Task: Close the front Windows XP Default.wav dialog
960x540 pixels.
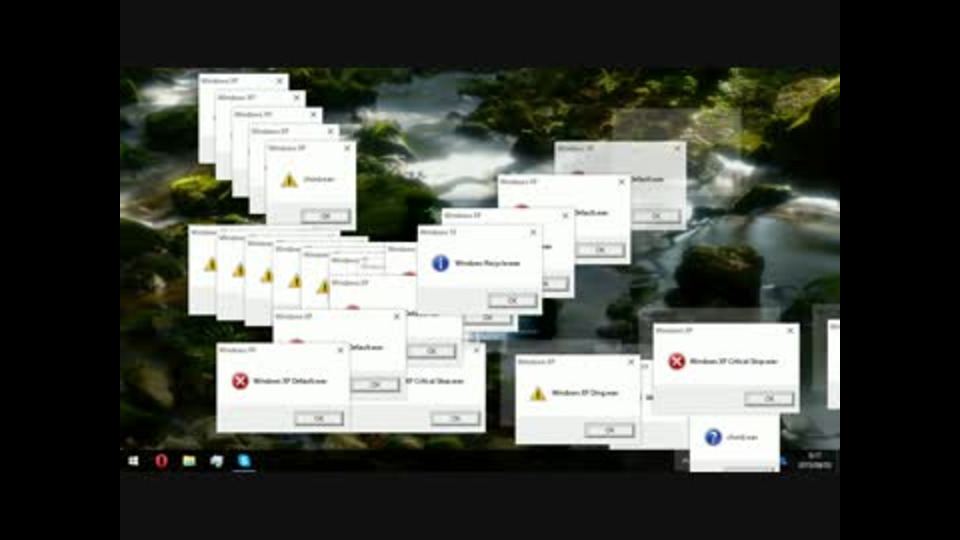Action: pyautogui.click(x=340, y=350)
